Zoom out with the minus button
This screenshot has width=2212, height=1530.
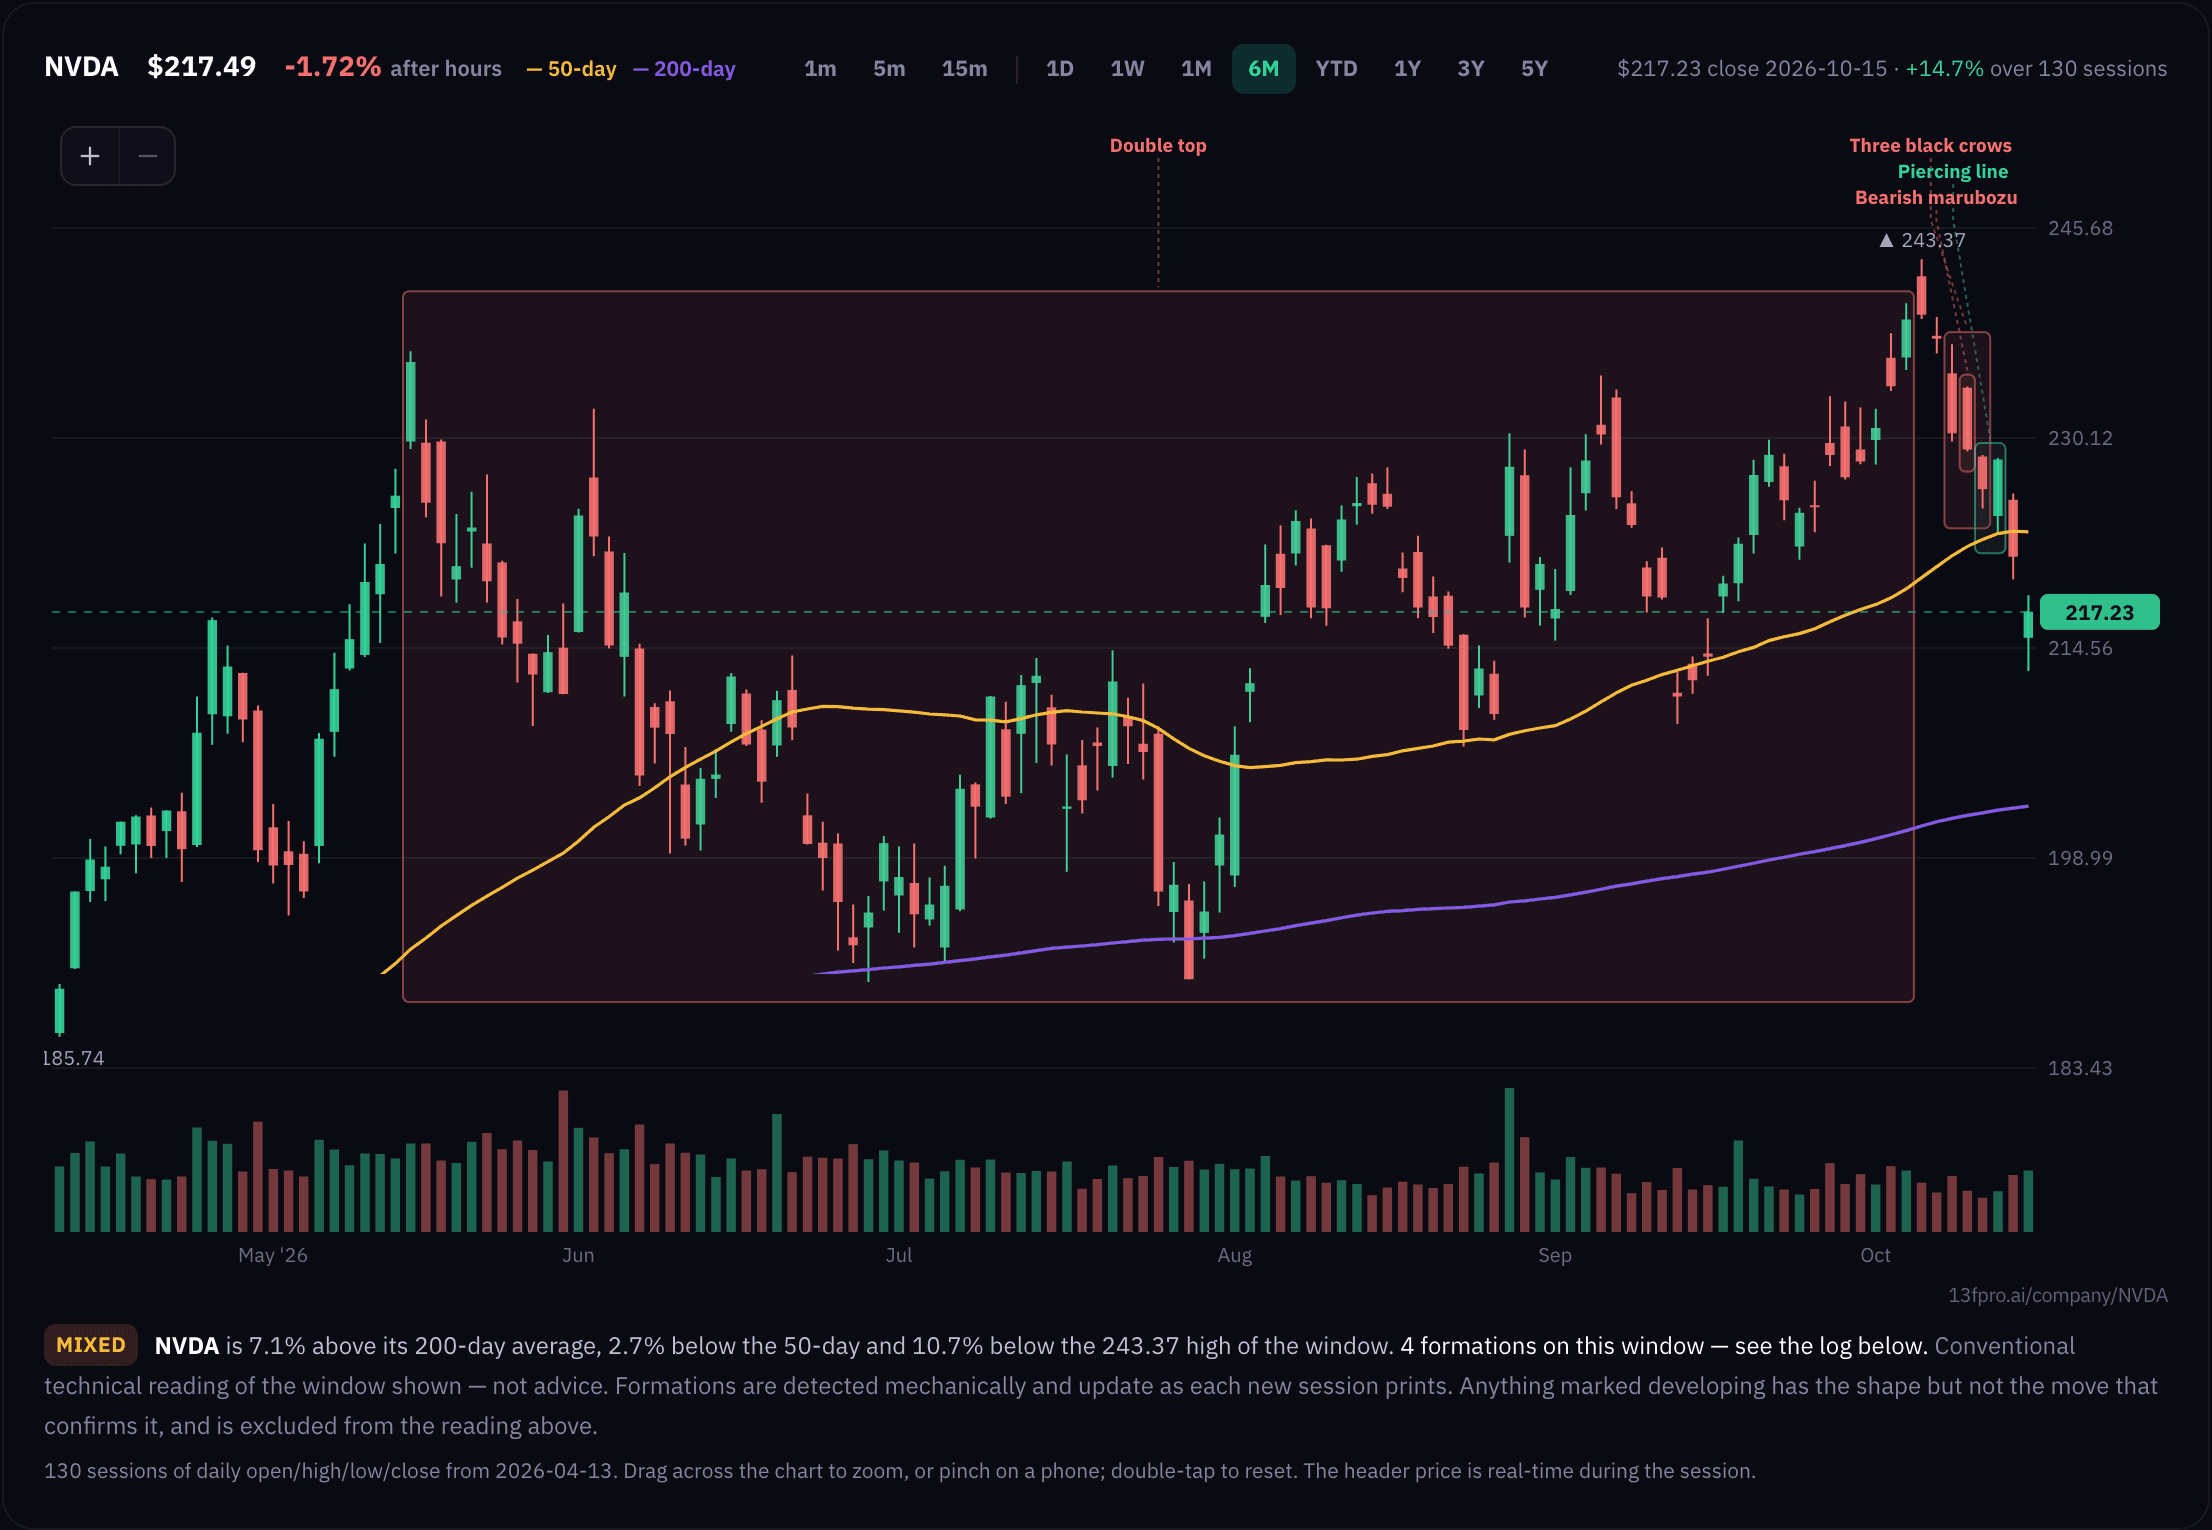click(x=147, y=156)
